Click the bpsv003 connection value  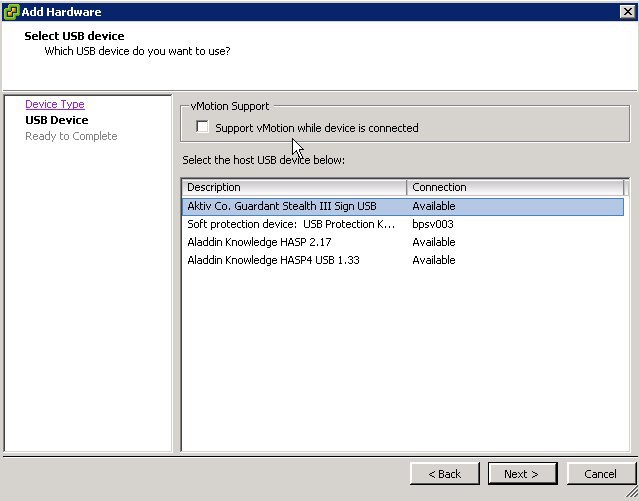(x=433, y=224)
